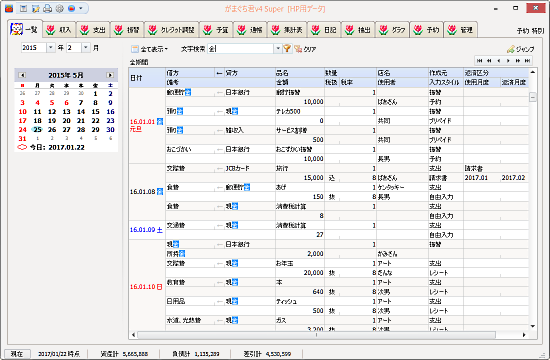Viewport: 550px width, 360px height.
Task: Click the red circle today marker icon
Action: [x=22, y=147]
